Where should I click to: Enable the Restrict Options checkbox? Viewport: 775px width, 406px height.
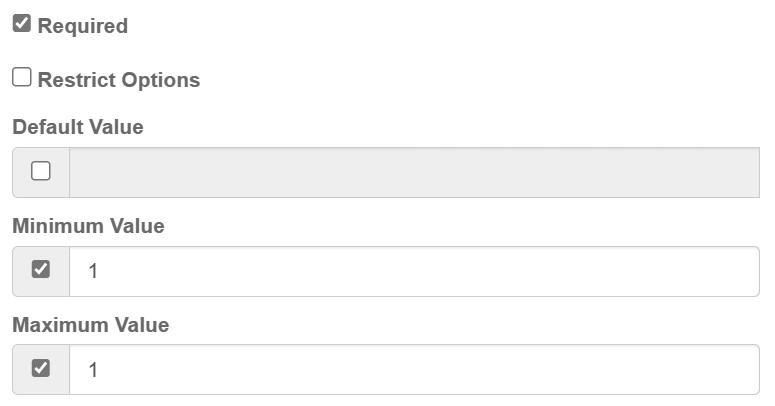click(x=22, y=78)
